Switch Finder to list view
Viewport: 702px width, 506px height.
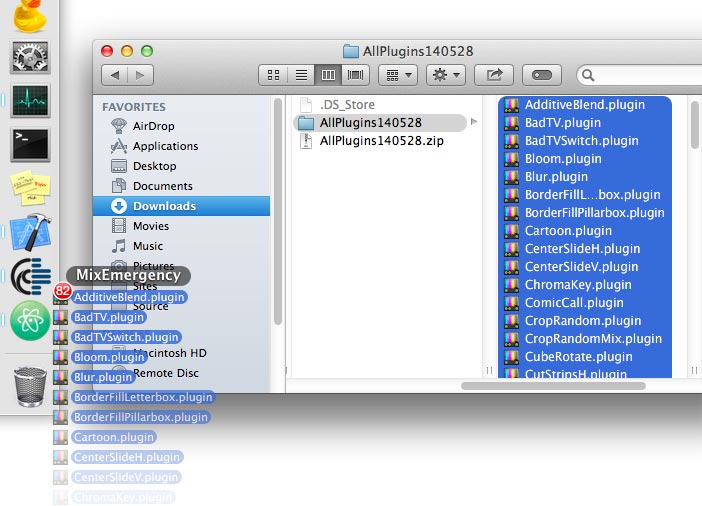(x=301, y=75)
